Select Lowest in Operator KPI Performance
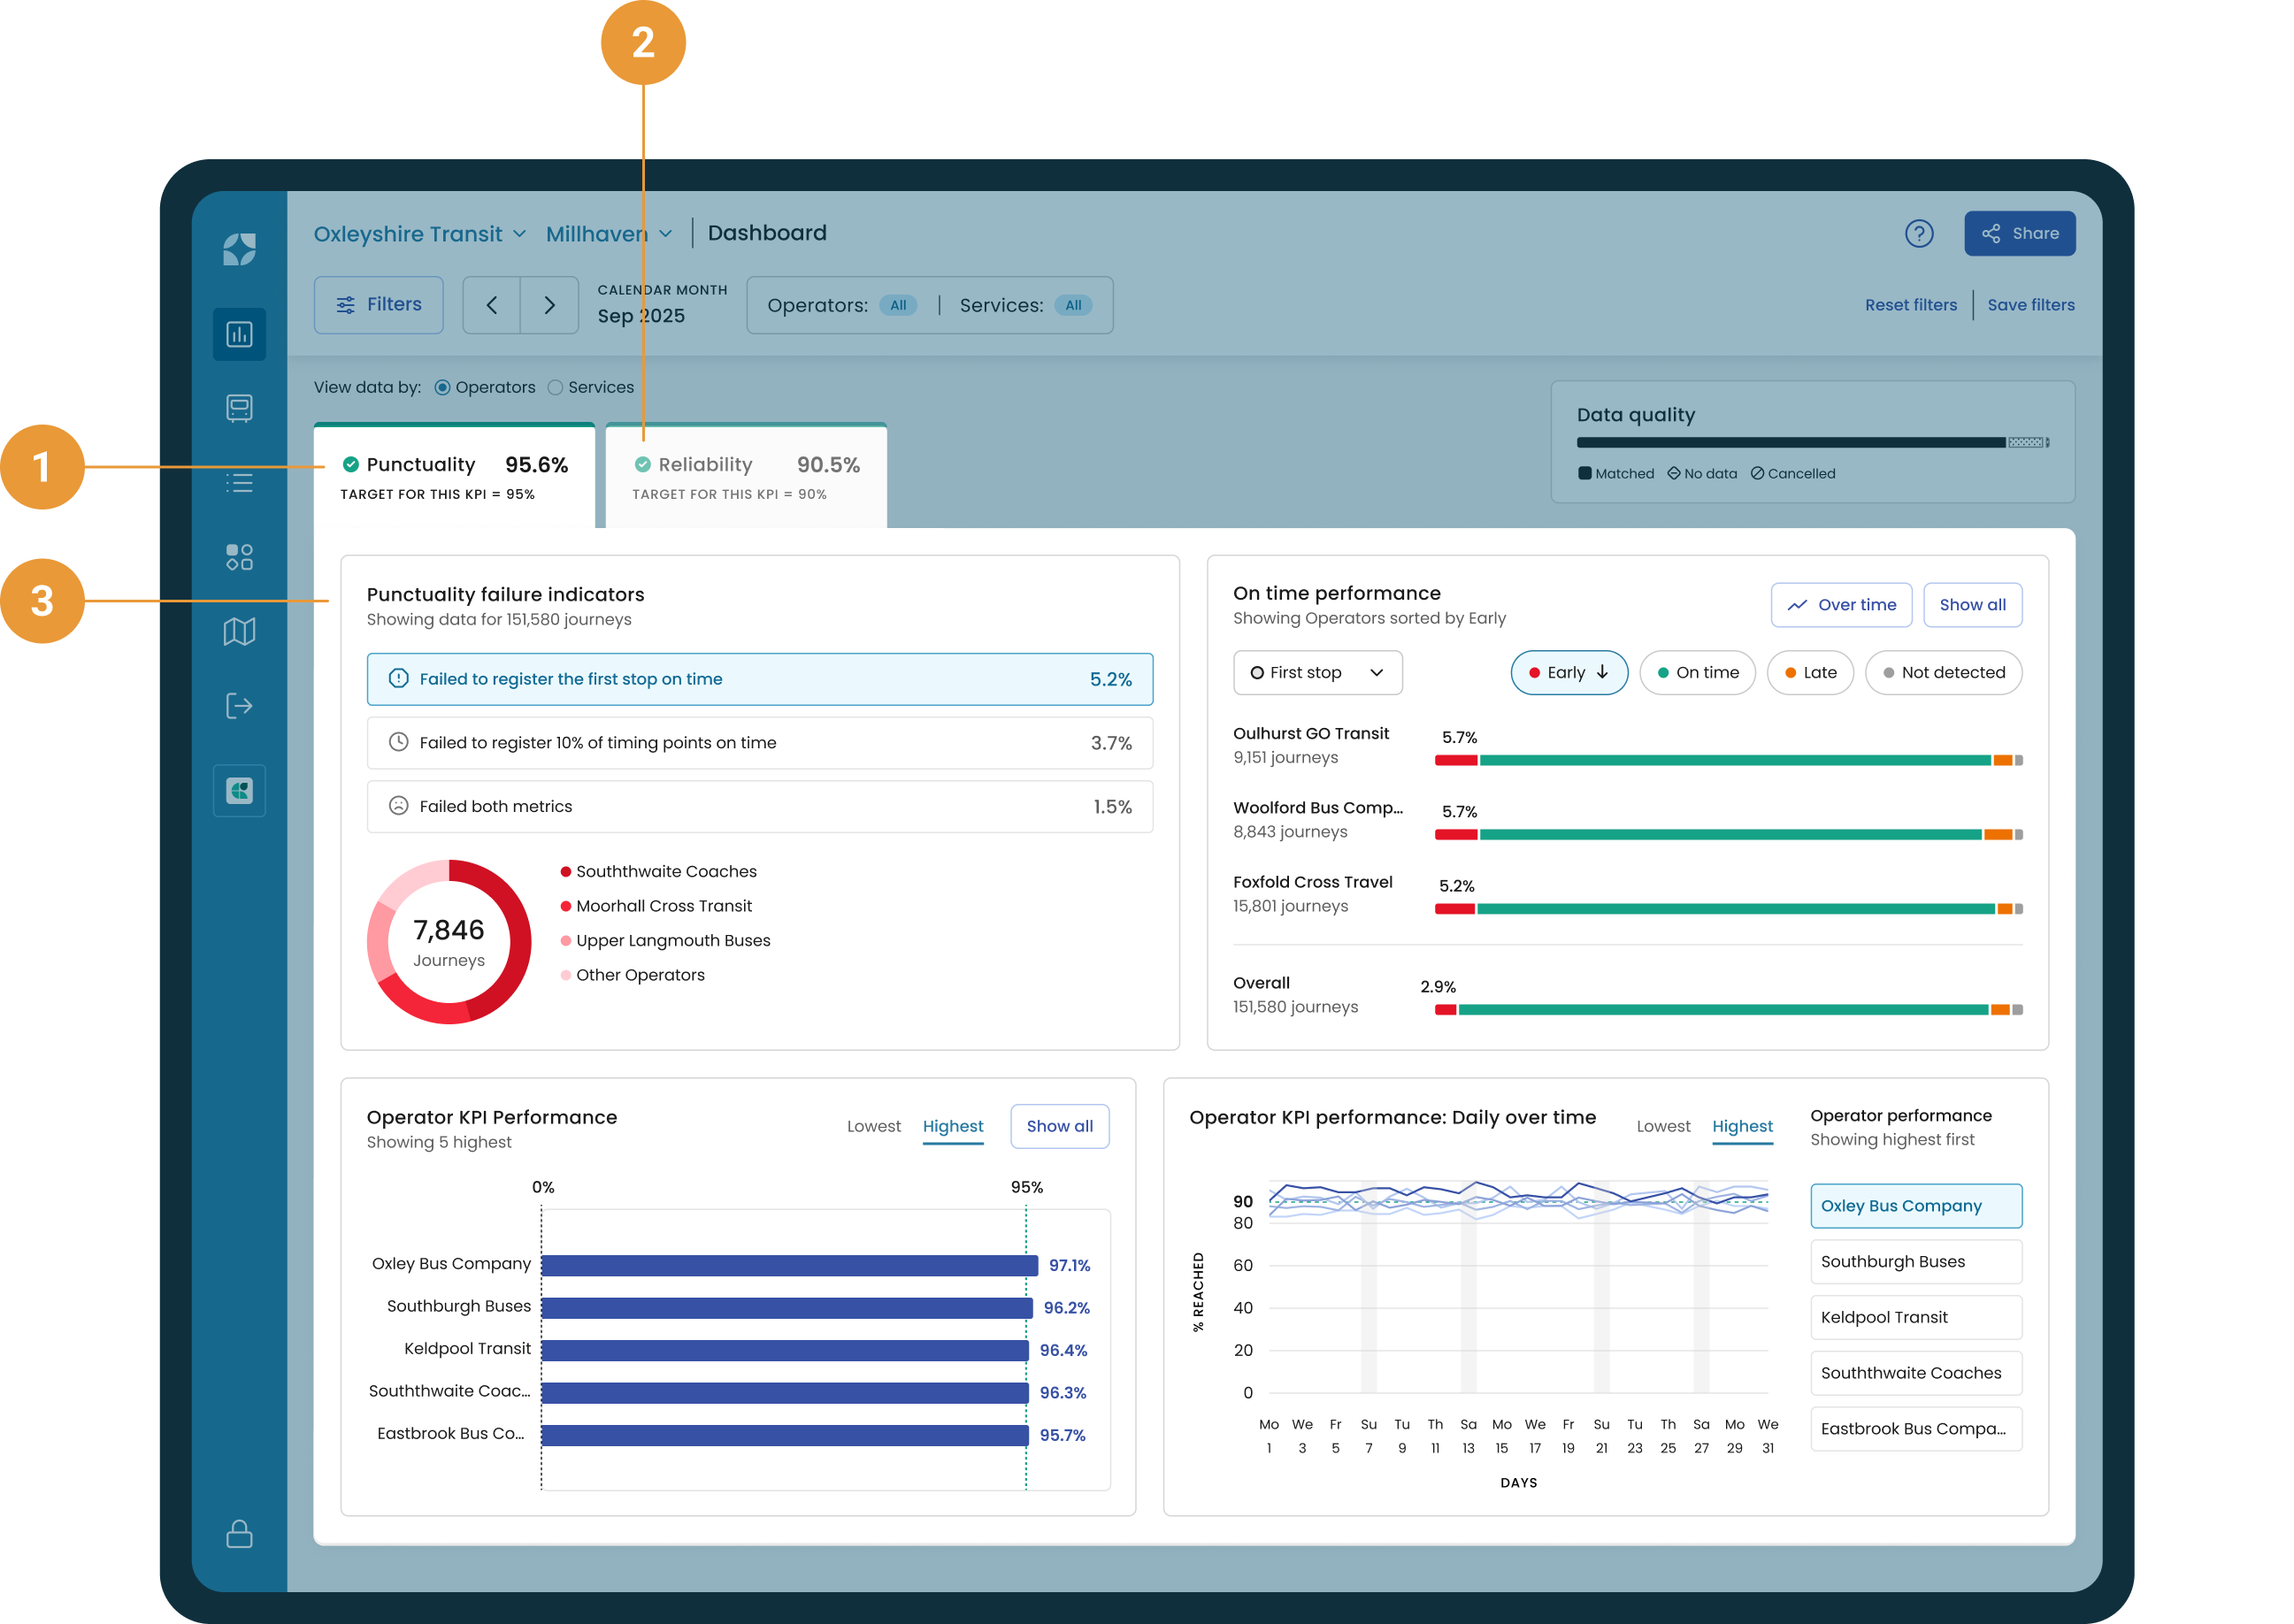 873,1126
